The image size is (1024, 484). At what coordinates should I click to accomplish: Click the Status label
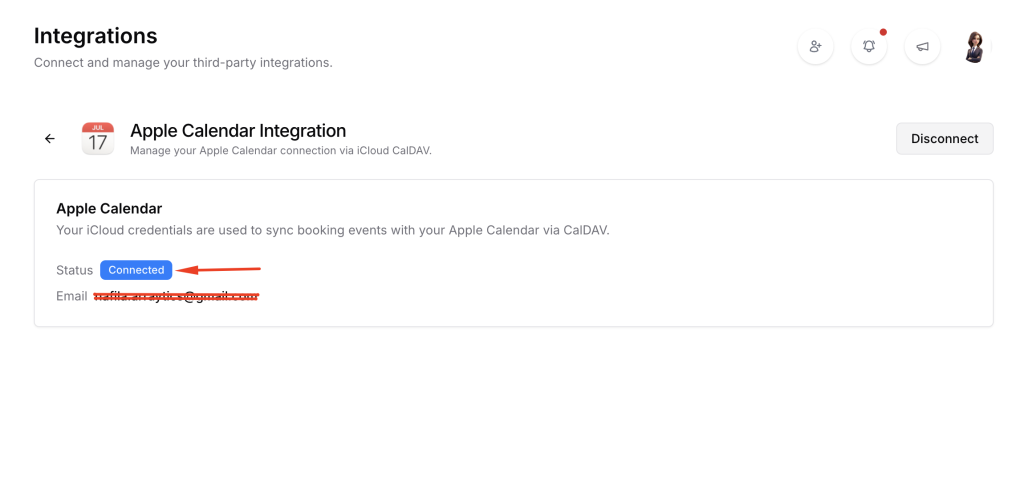[75, 270]
